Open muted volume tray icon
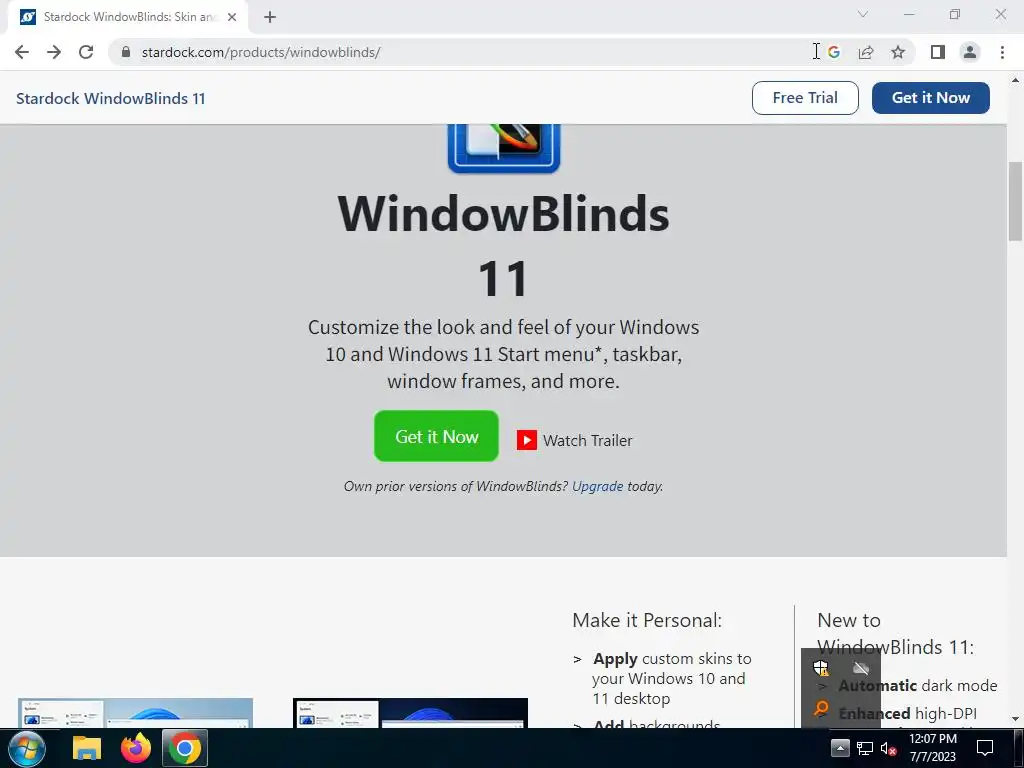This screenshot has height=768, width=1024. pyautogui.click(x=888, y=748)
